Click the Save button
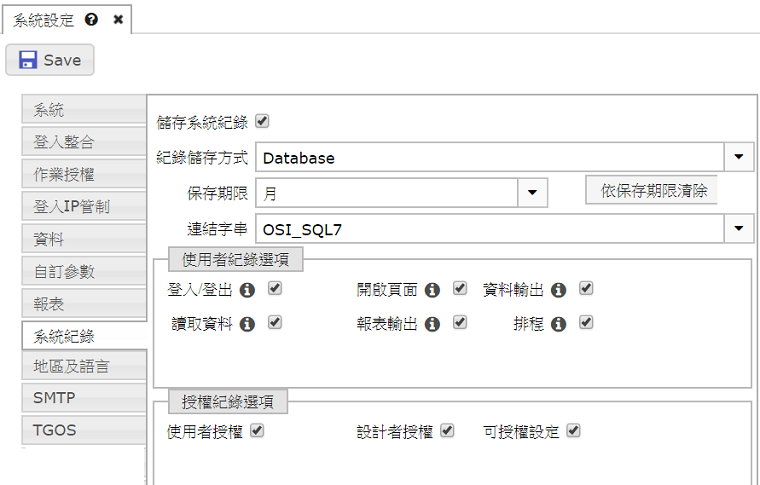760x485 pixels. (50, 60)
